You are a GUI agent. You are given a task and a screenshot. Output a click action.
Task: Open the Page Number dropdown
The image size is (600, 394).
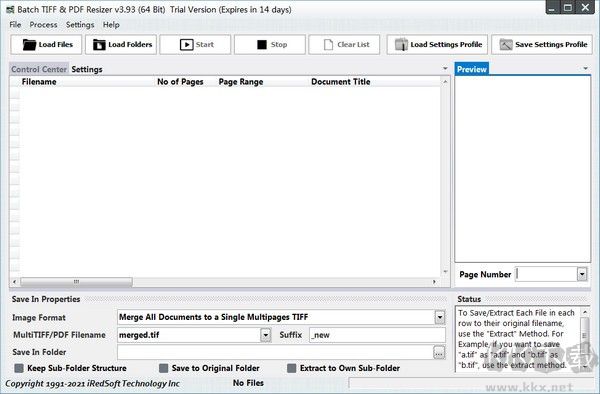(582, 274)
